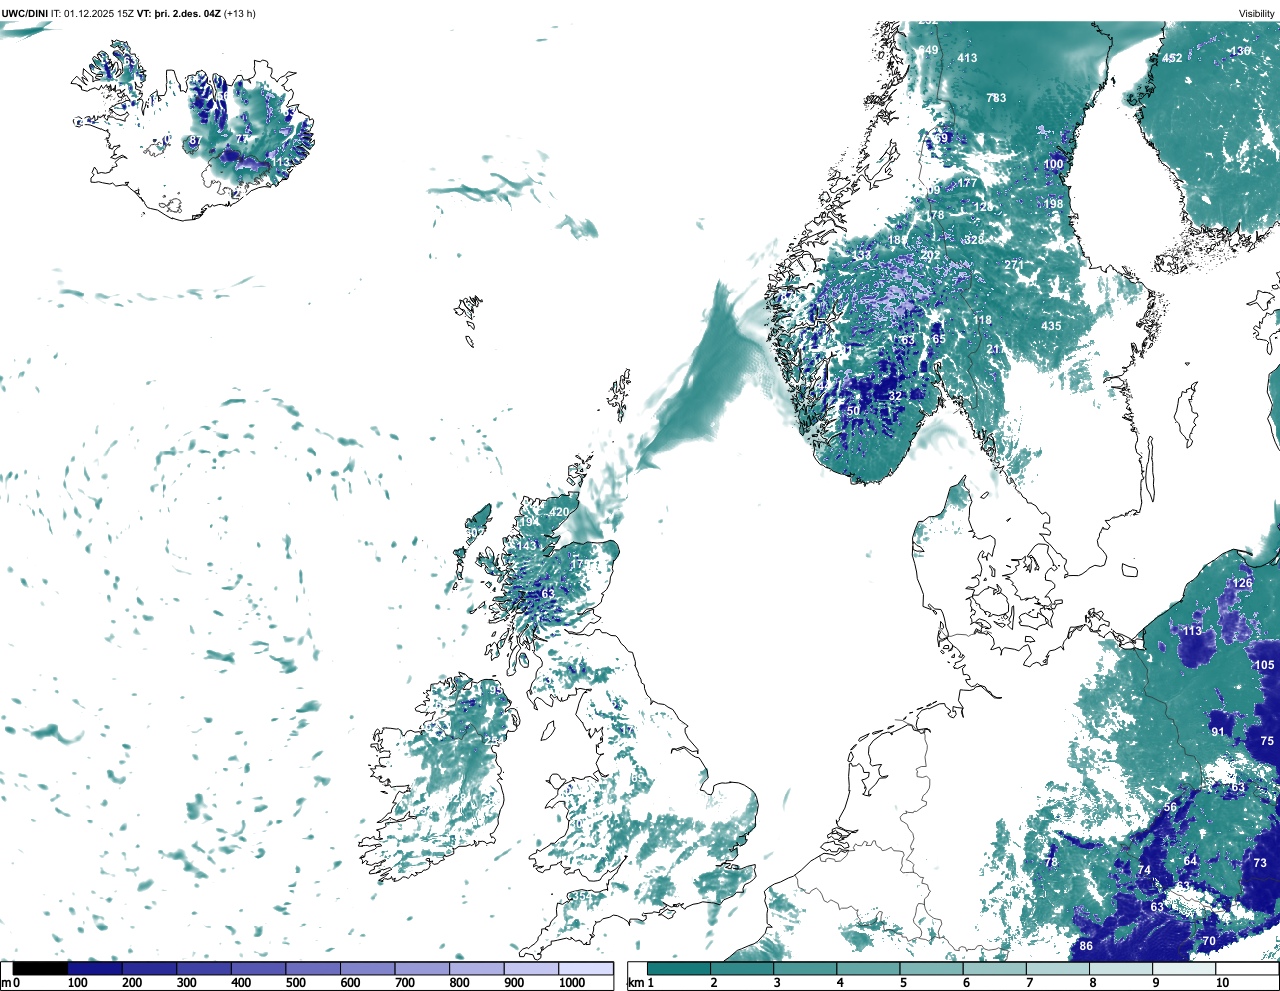This screenshot has width=1280, height=991.
Task: Click the black 0–100 m legend swatch
Action: [40, 968]
